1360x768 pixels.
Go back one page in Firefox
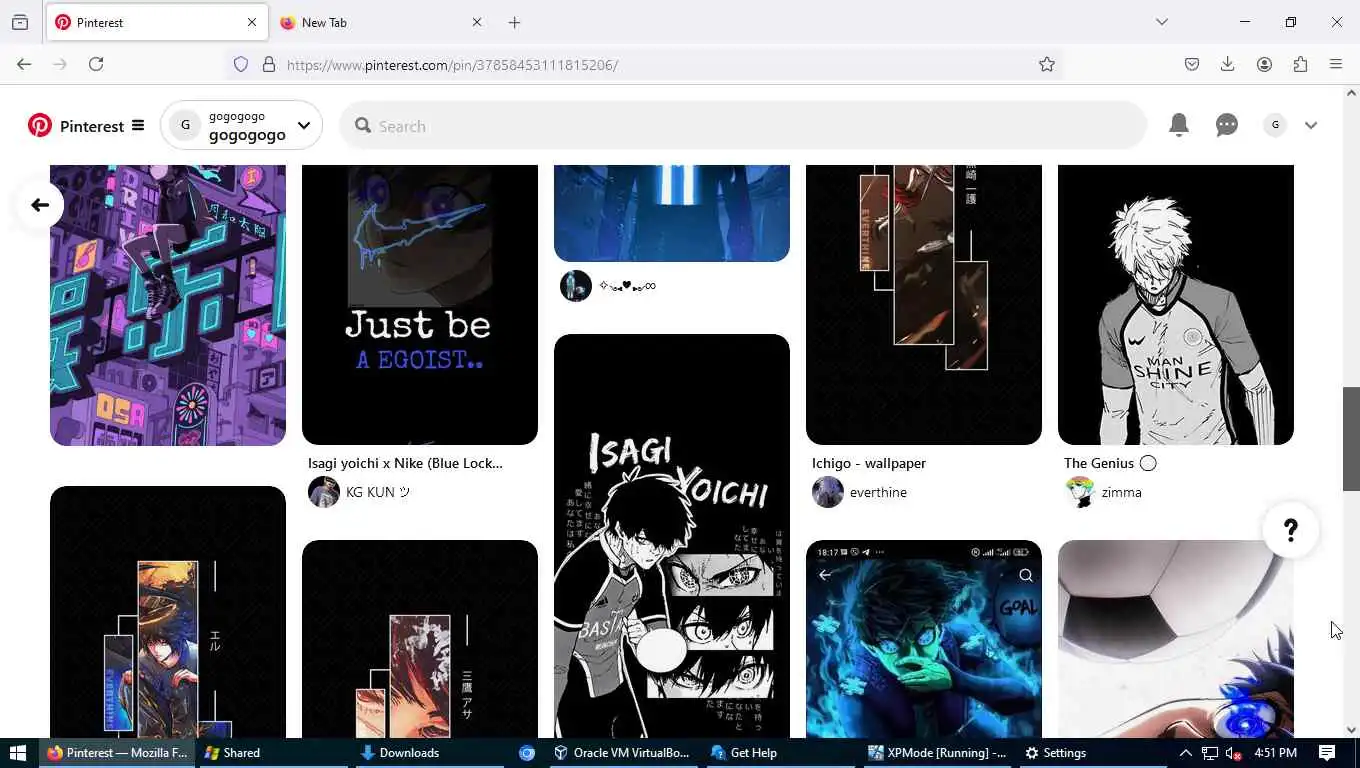click(24, 64)
